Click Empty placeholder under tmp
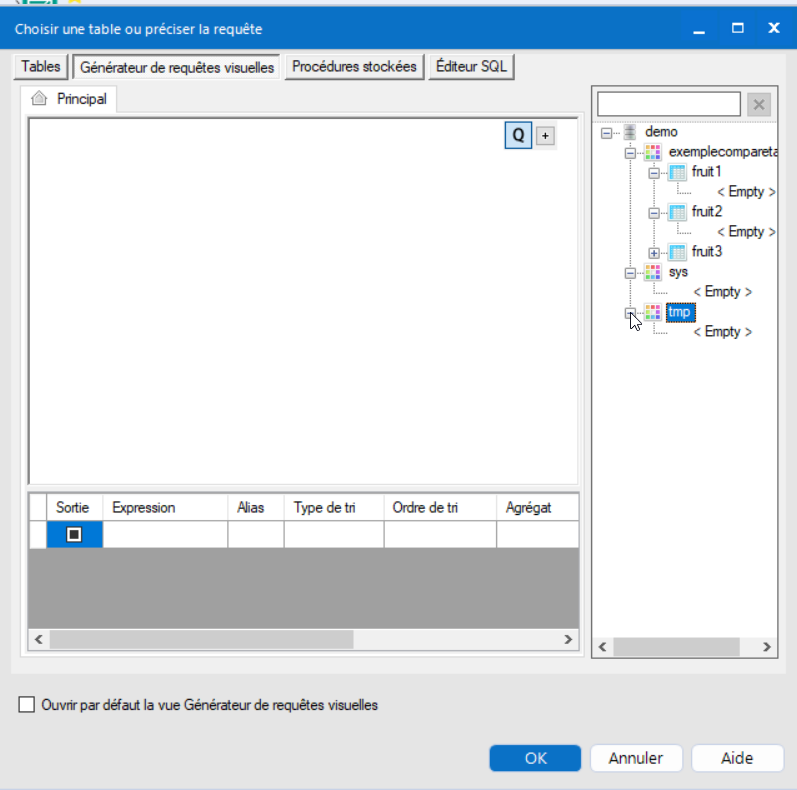797x790 pixels. pyautogui.click(x=722, y=332)
